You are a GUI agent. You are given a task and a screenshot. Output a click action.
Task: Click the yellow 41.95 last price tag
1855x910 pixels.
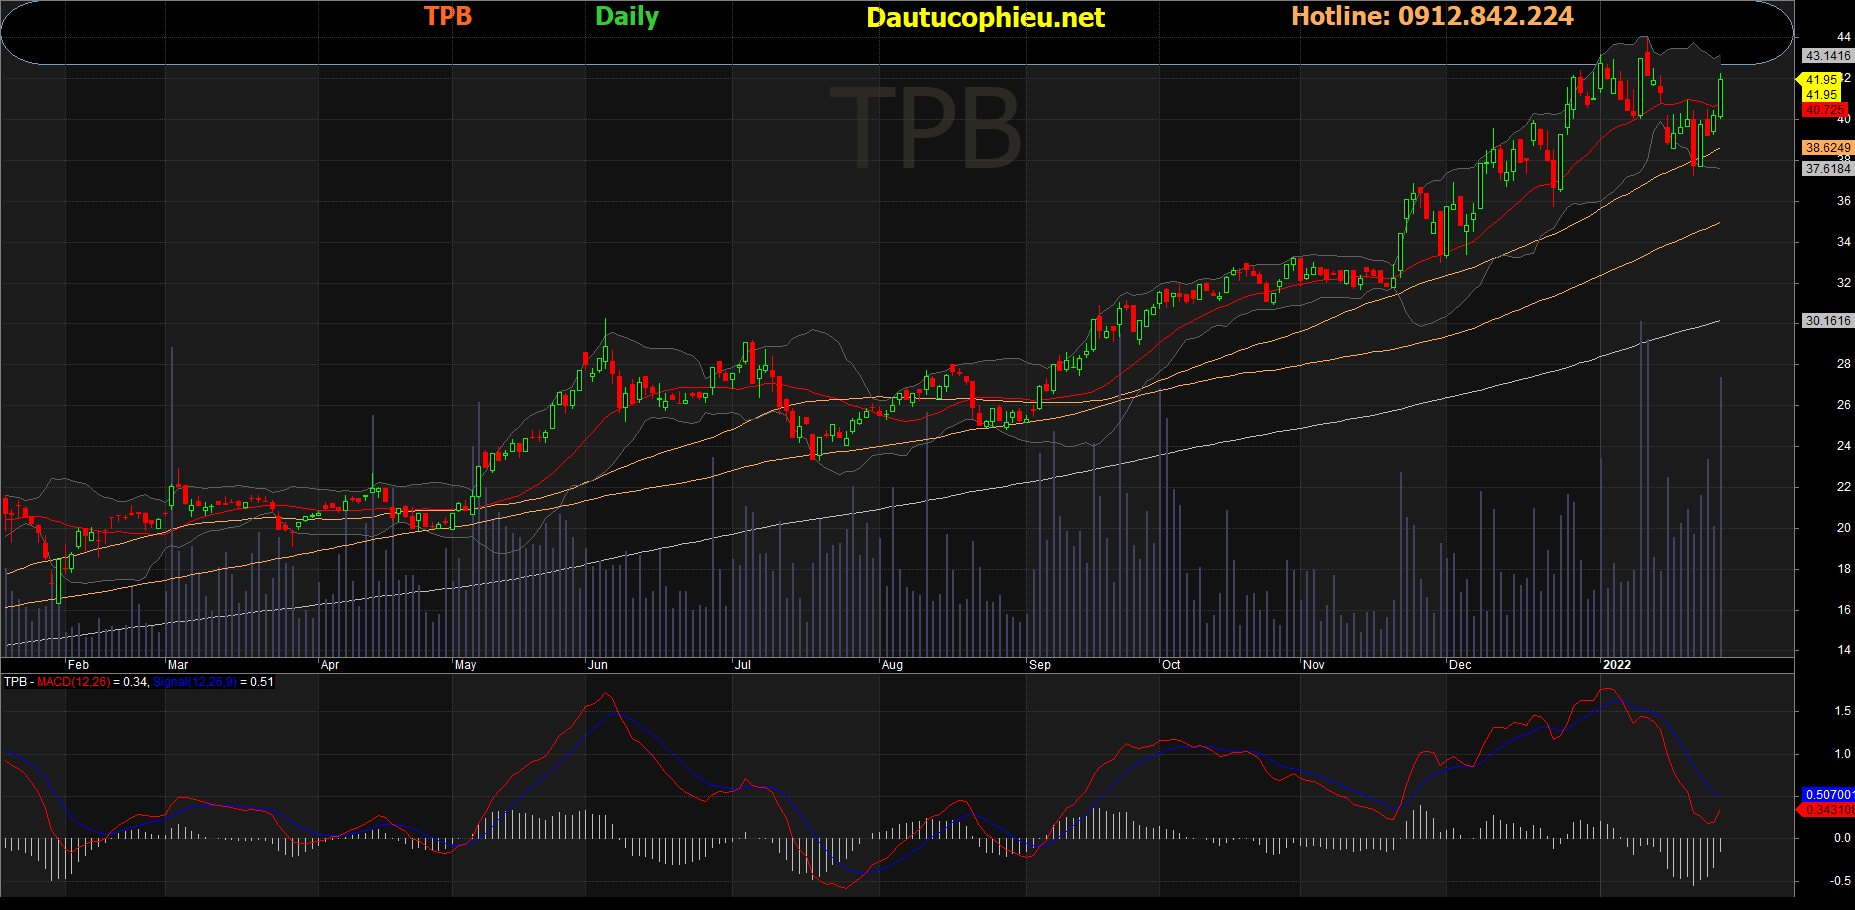pyautogui.click(x=1821, y=80)
